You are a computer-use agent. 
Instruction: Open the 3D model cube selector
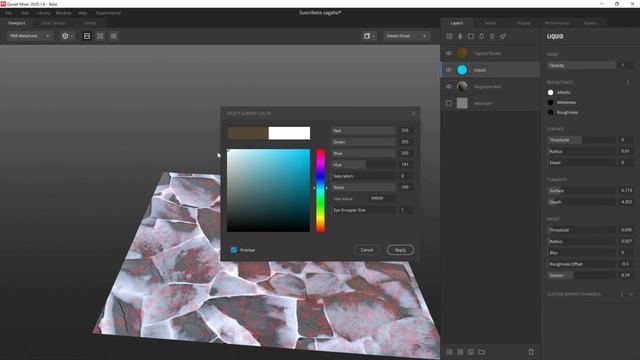click(x=67, y=36)
